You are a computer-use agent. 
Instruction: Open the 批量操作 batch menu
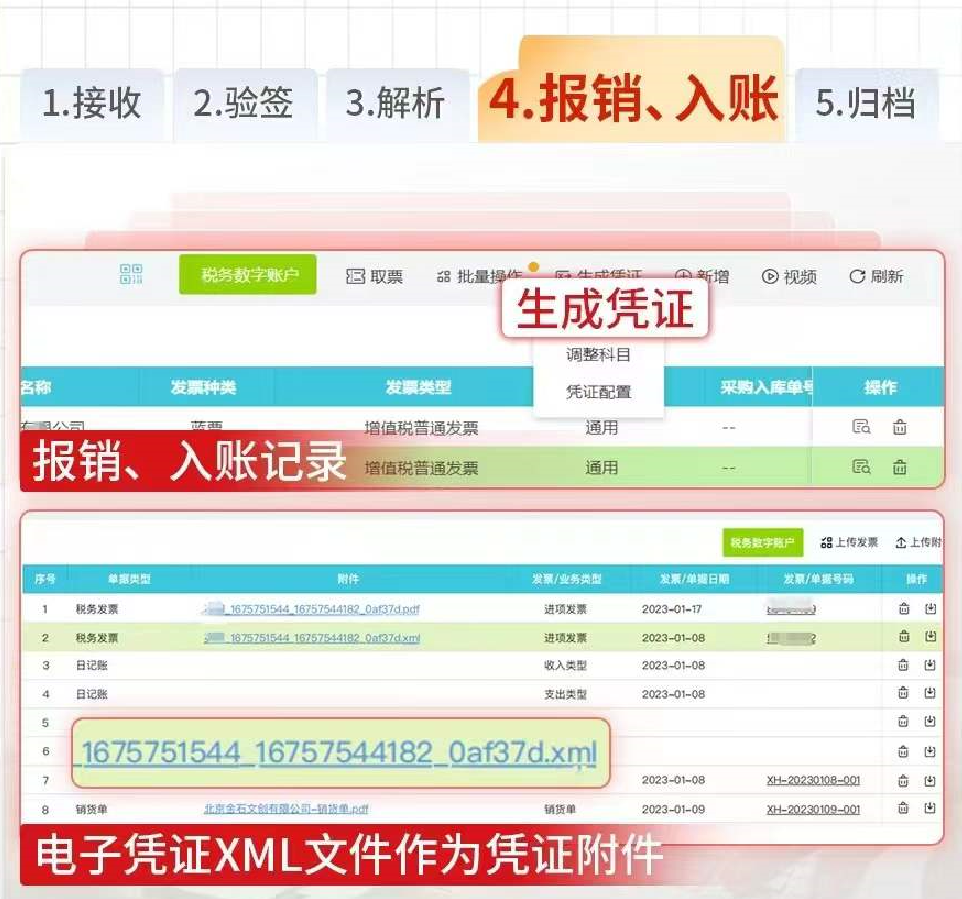(x=480, y=277)
